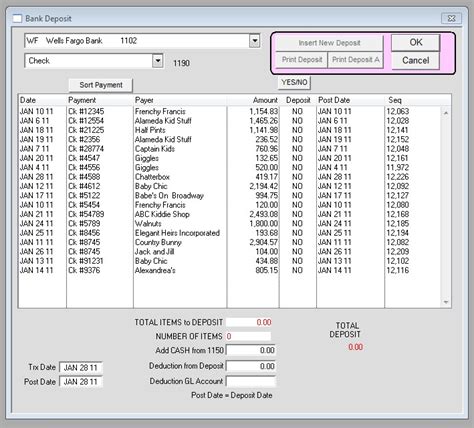
Task: Select payer Captain Kids
Action: click(x=155, y=149)
